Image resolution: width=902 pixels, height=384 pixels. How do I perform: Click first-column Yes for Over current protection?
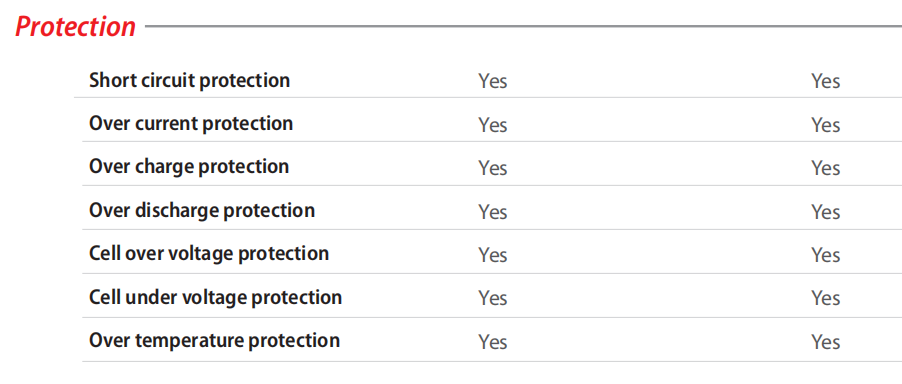tap(493, 125)
